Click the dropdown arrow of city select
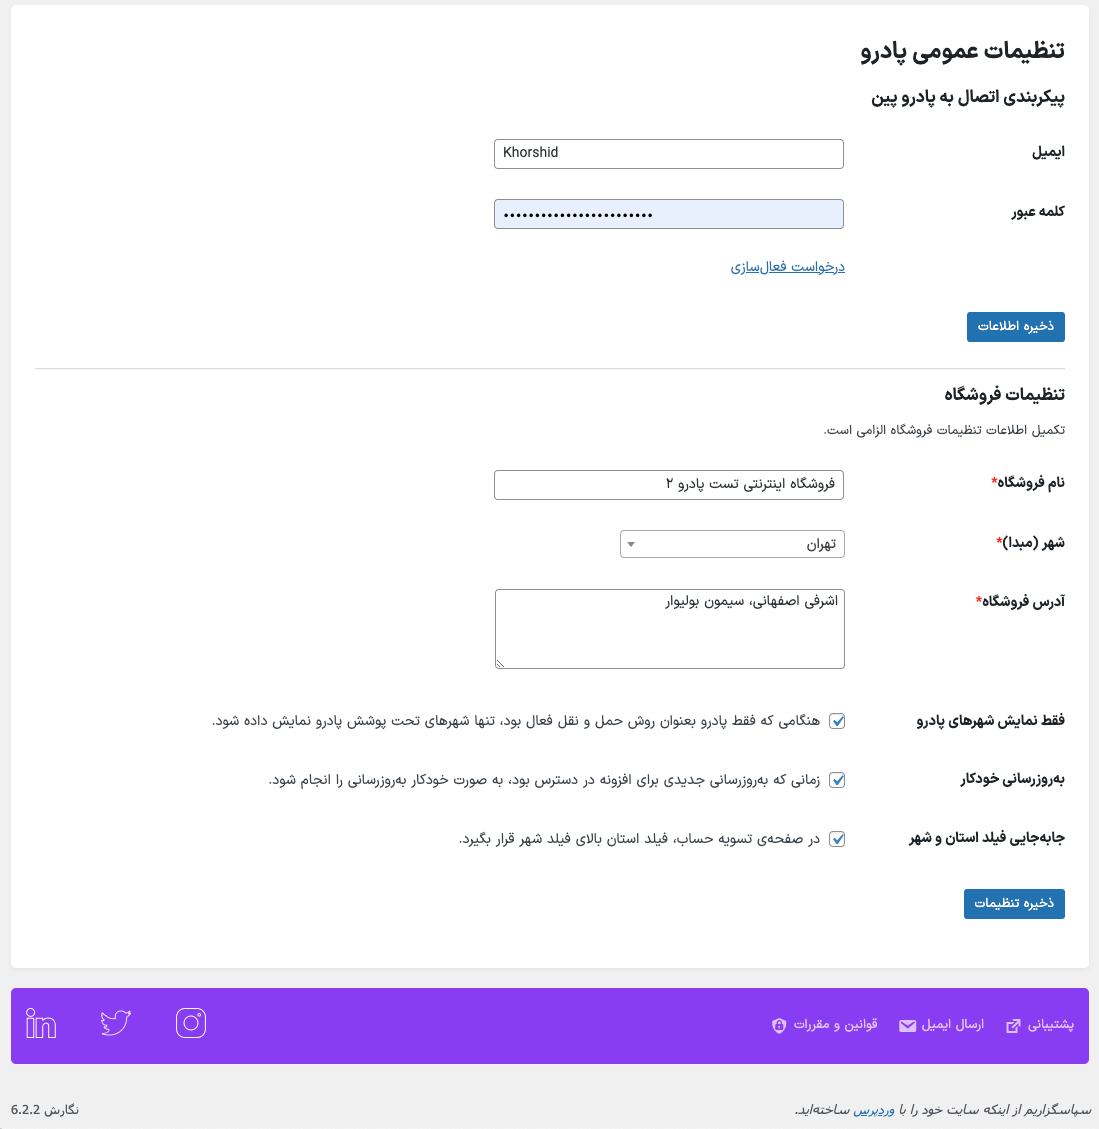The height and width of the screenshot is (1129, 1099). 631,544
